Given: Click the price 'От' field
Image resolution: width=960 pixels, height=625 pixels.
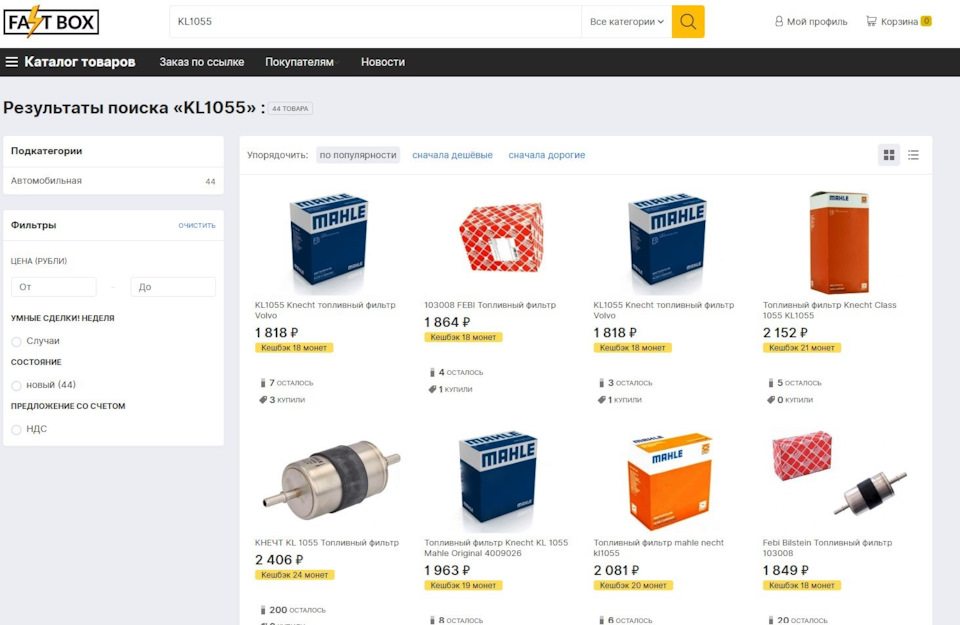Looking at the screenshot, I should click(x=54, y=286).
